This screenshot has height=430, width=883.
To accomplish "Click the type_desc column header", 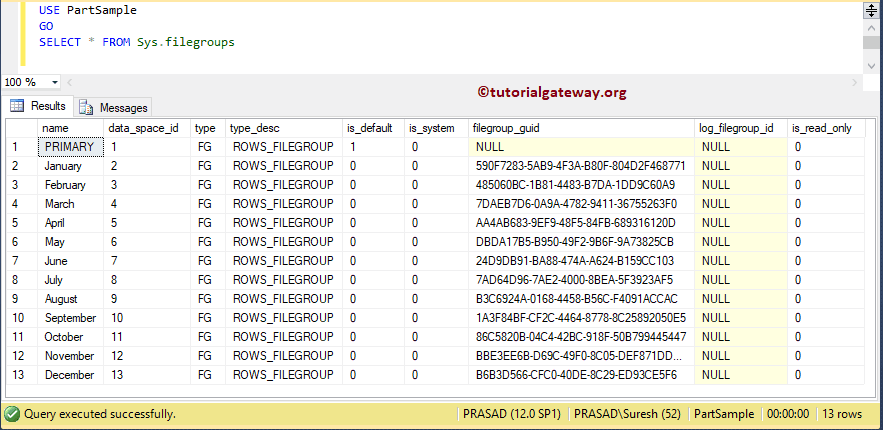I will 284,128.
